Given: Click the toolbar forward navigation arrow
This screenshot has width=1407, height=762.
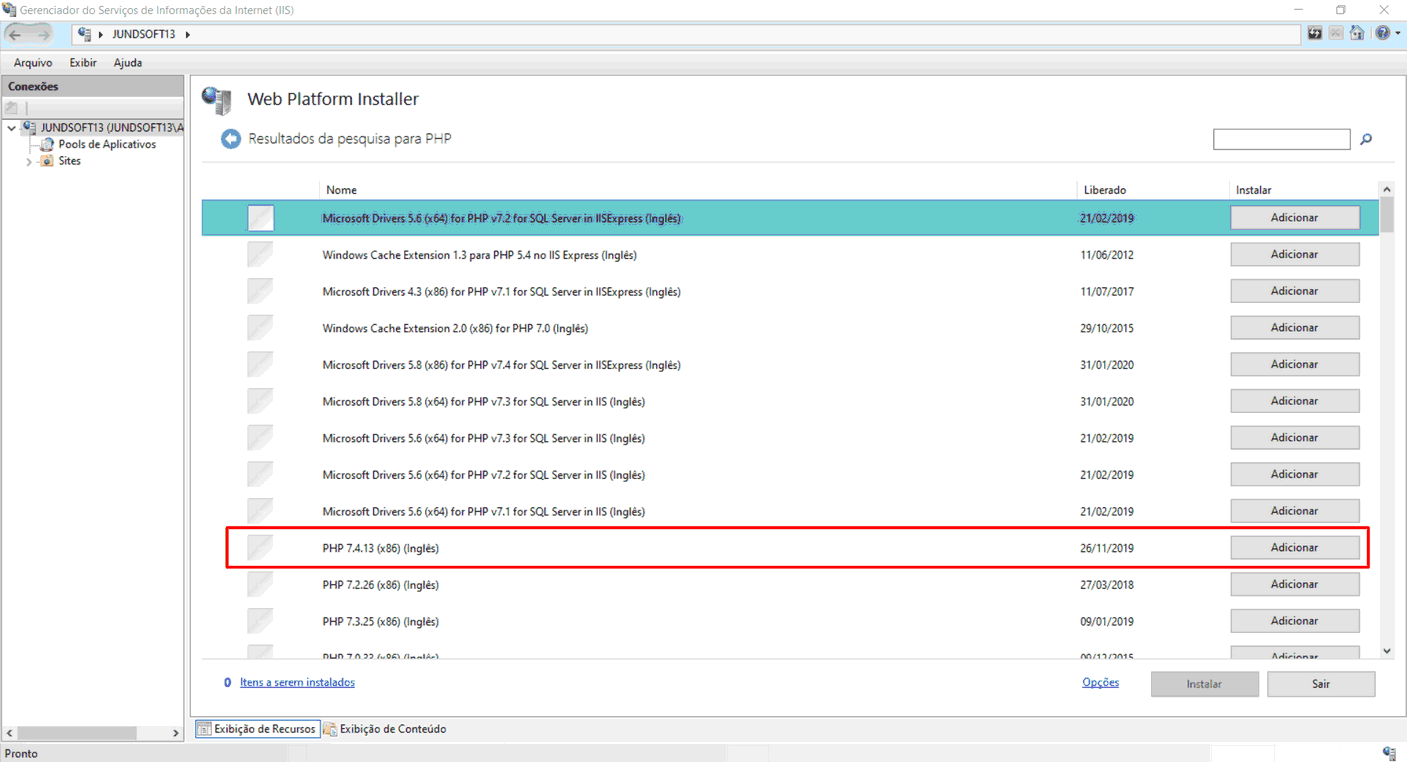Looking at the screenshot, I should tap(43, 34).
